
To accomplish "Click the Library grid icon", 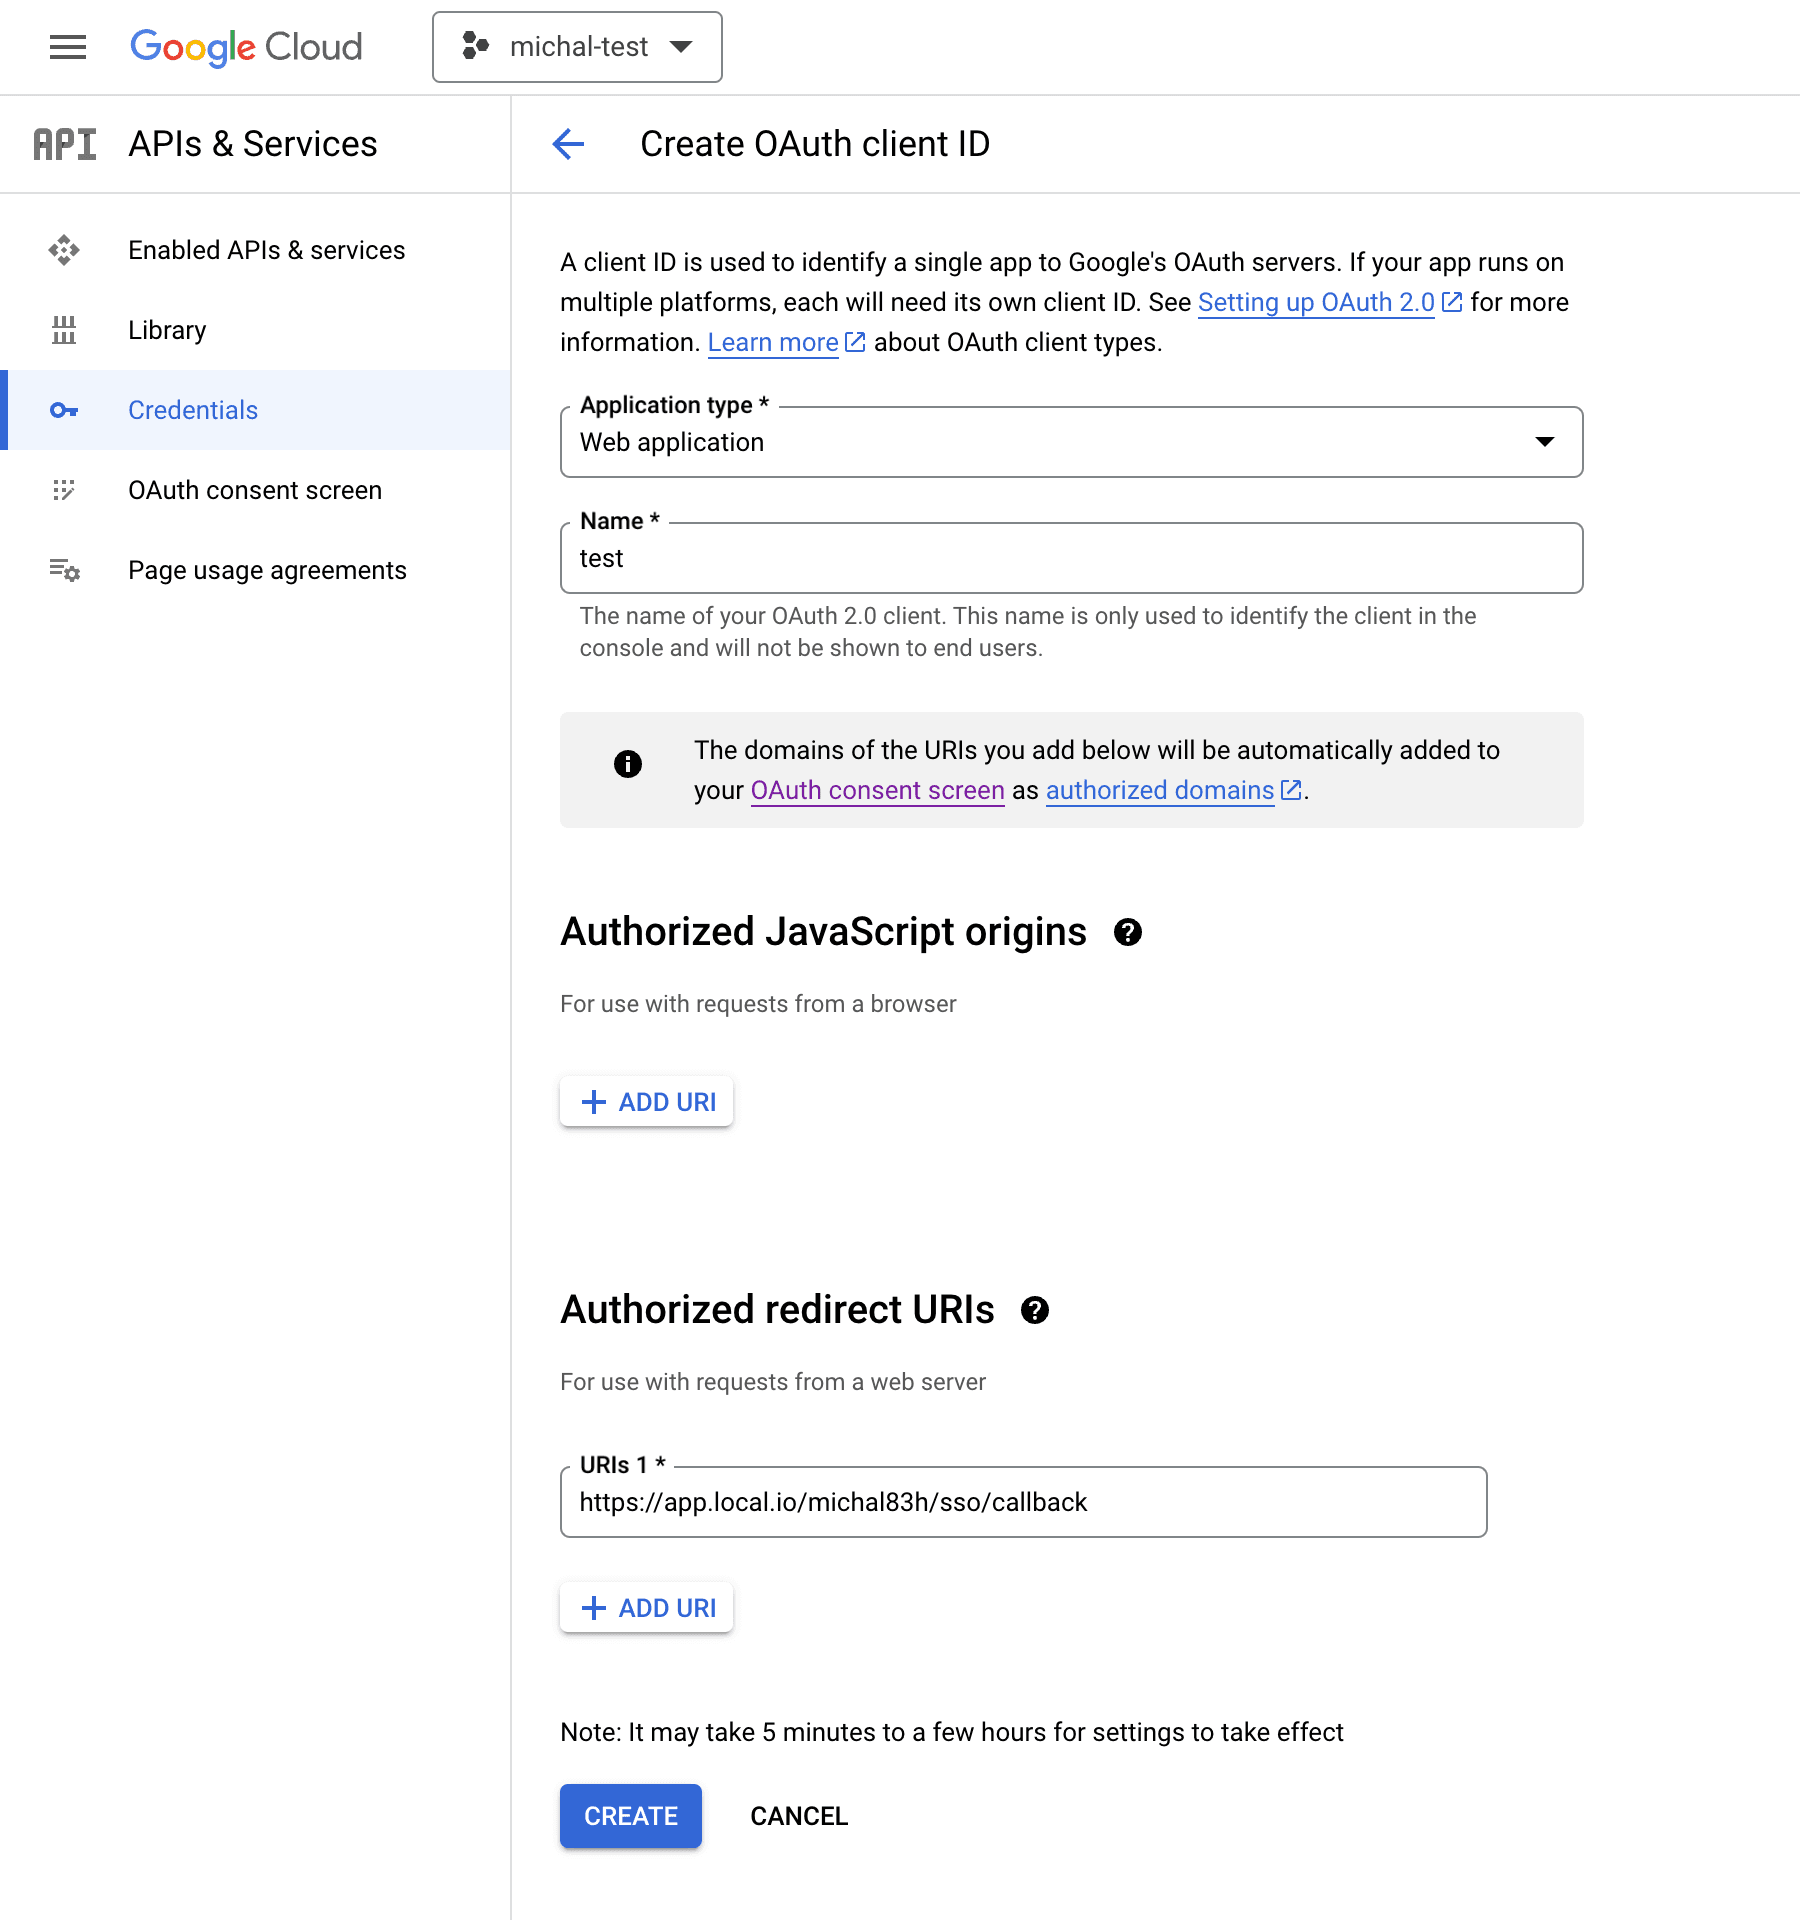I will pos(64,330).
